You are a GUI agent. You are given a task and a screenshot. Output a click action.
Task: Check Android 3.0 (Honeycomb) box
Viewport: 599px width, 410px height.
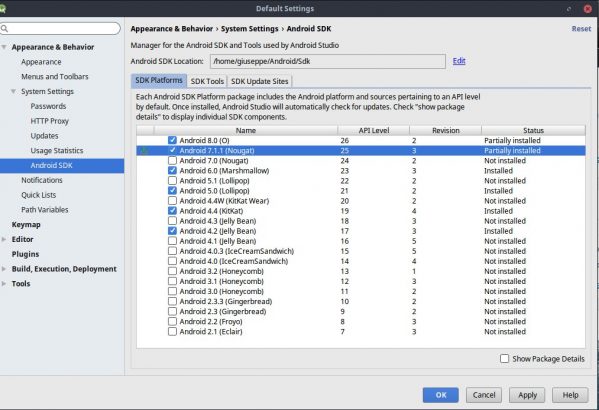[172, 291]
